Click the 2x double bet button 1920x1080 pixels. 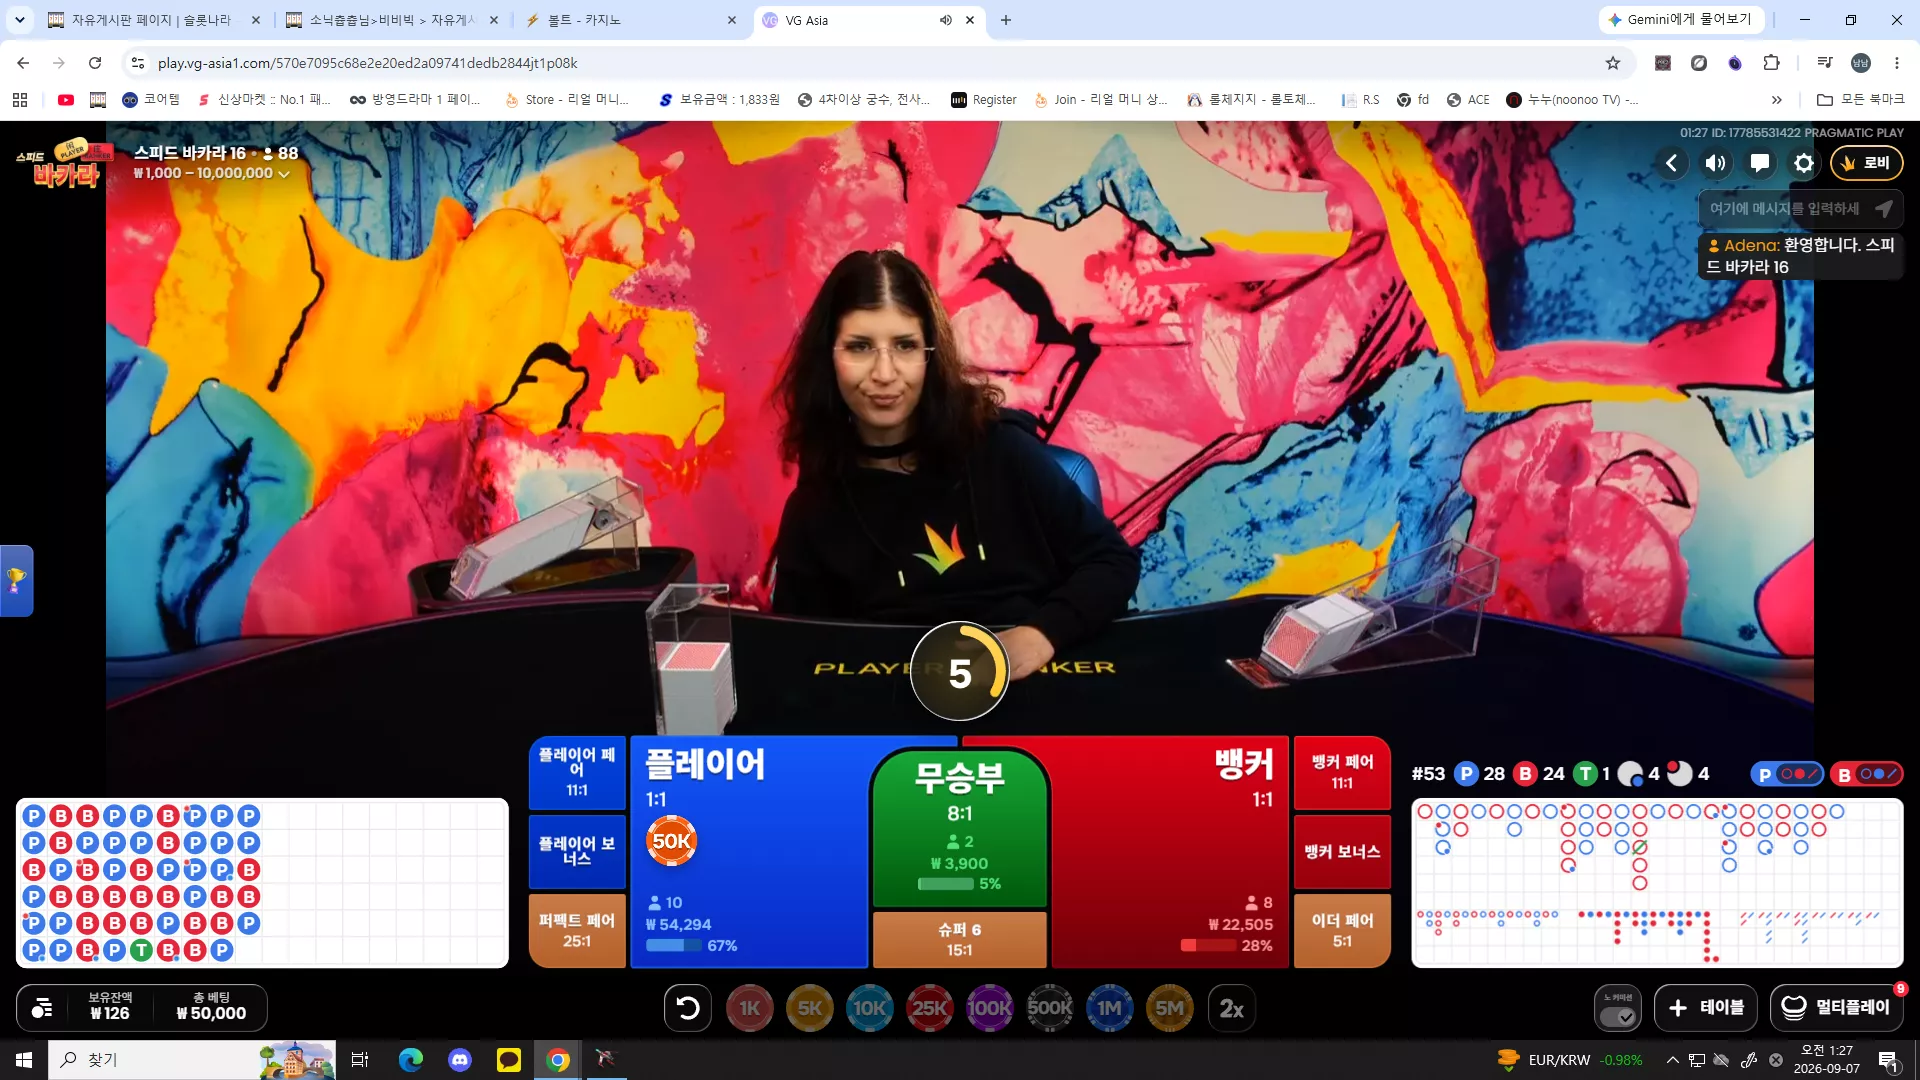(1231, 1008)
